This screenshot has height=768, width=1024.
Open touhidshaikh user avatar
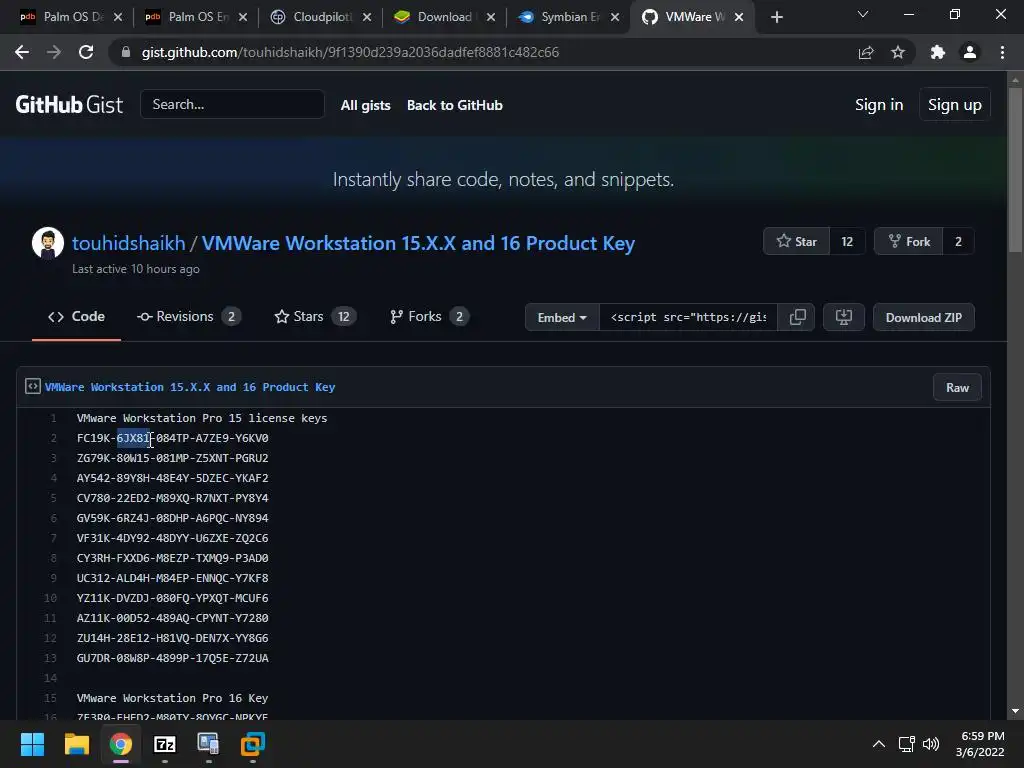(48, 243)
